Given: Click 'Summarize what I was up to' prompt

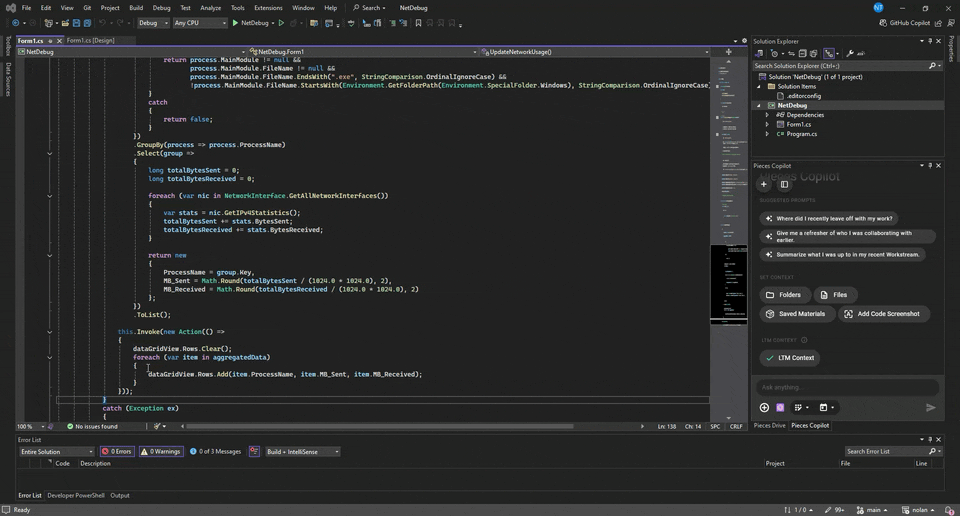Looking at the screenshot, I should click(x=843, y=255).
